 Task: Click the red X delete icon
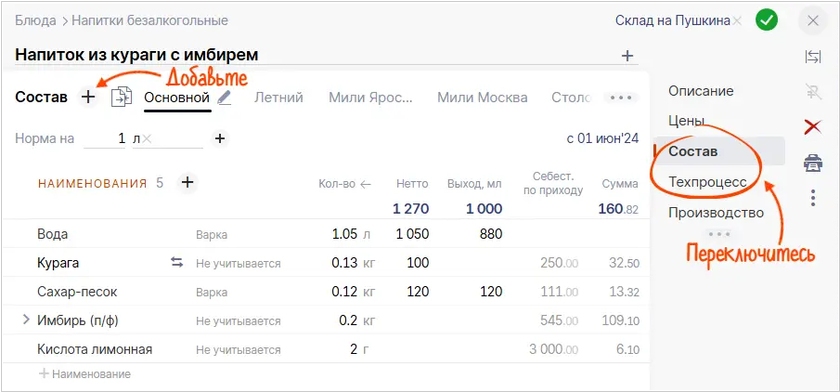(813, 127)
